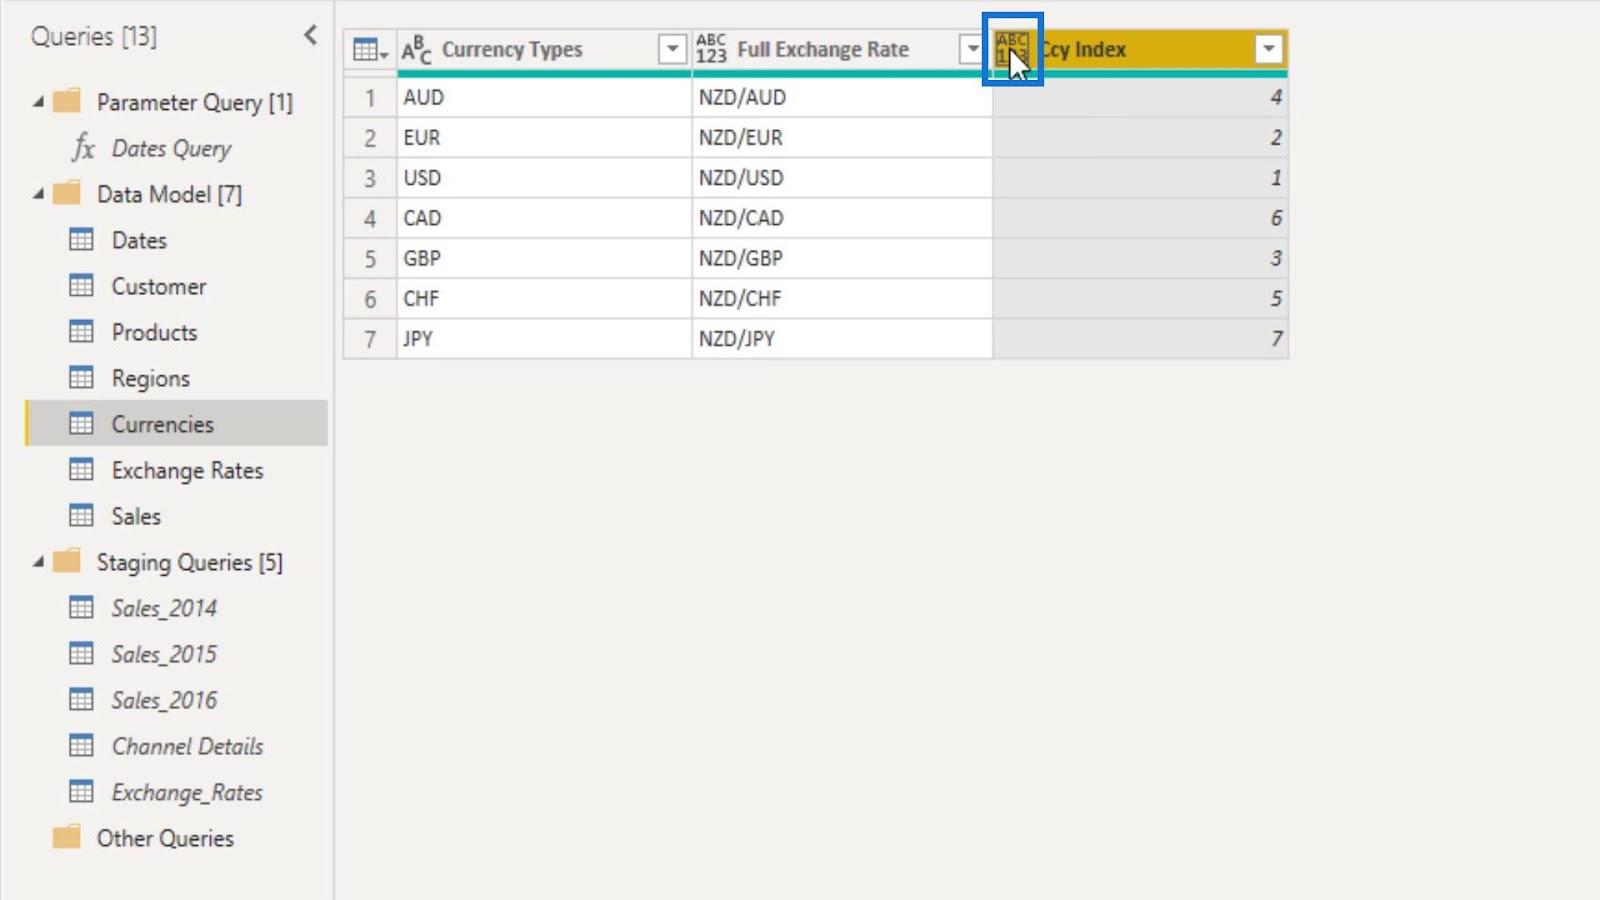Select the Other Queries folder
The height and width of the screenshot is (900, 1600).
[165, 838]
